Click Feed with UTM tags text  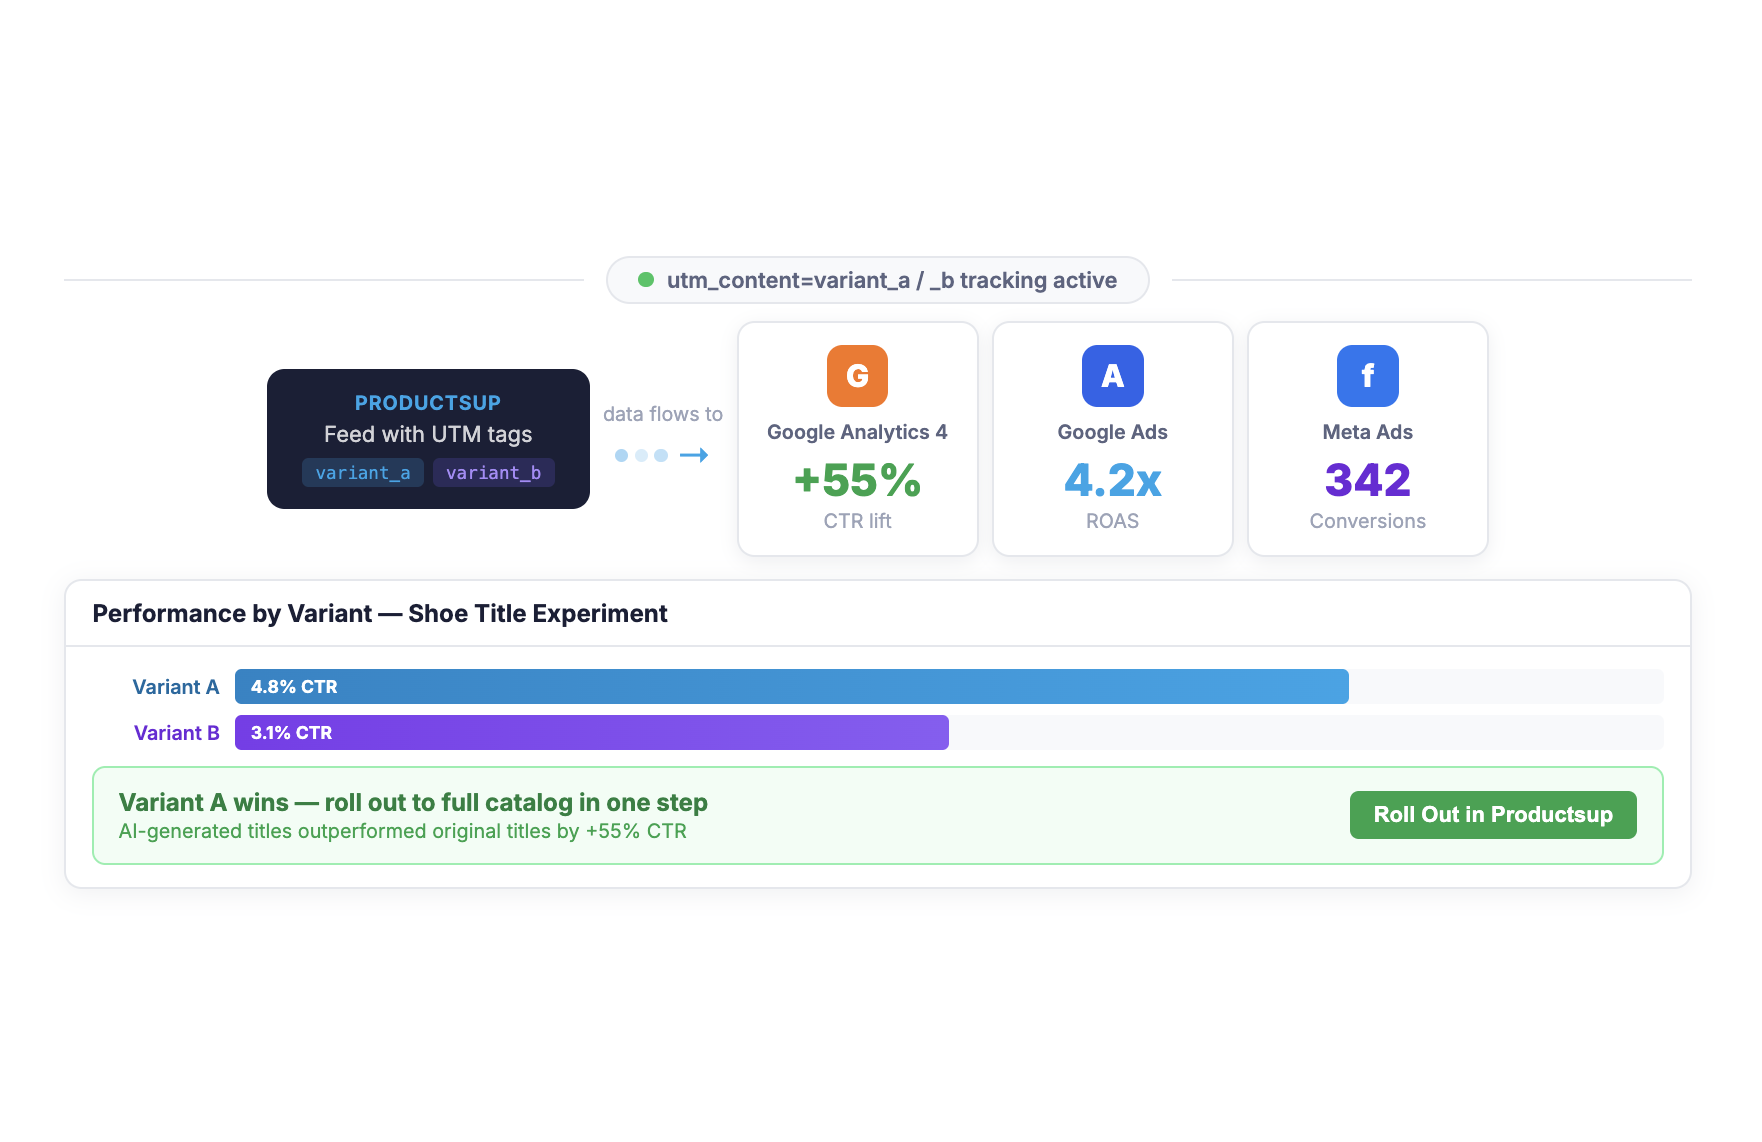[x=428, y=434]
